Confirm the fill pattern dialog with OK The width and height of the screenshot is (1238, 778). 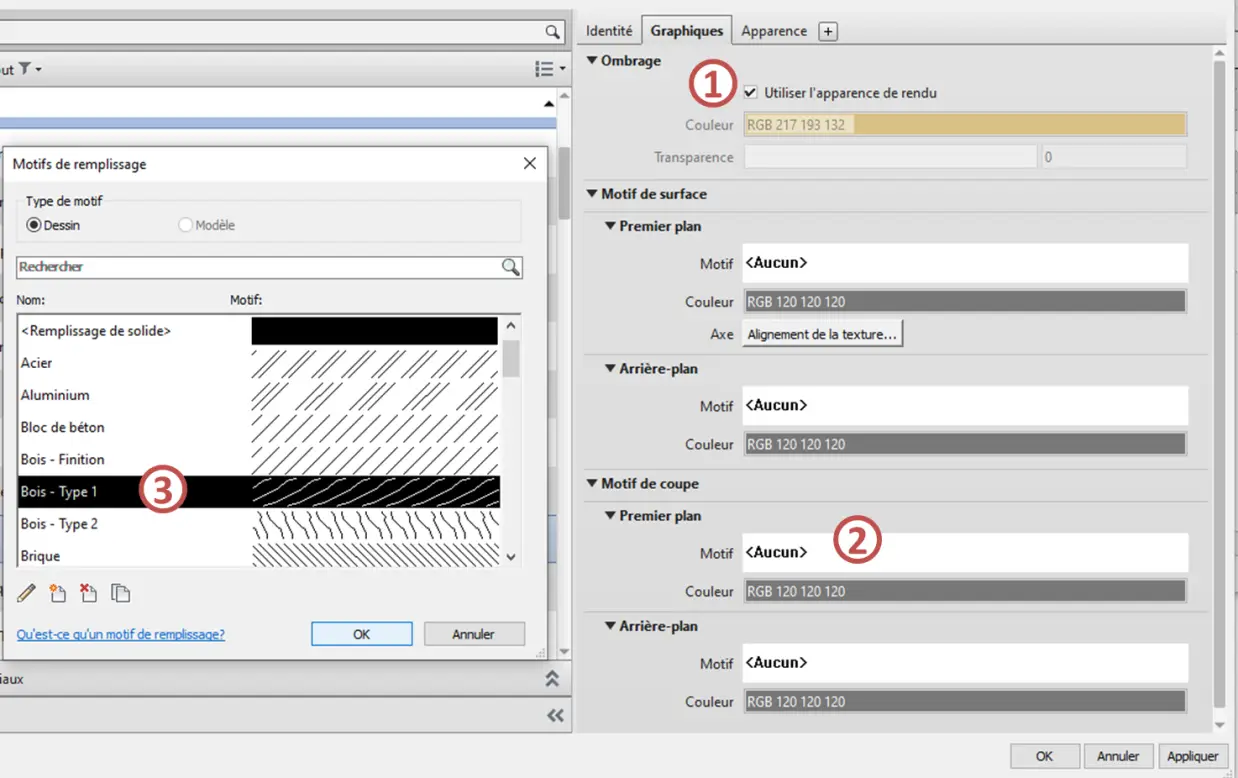[x=362, y=634]
